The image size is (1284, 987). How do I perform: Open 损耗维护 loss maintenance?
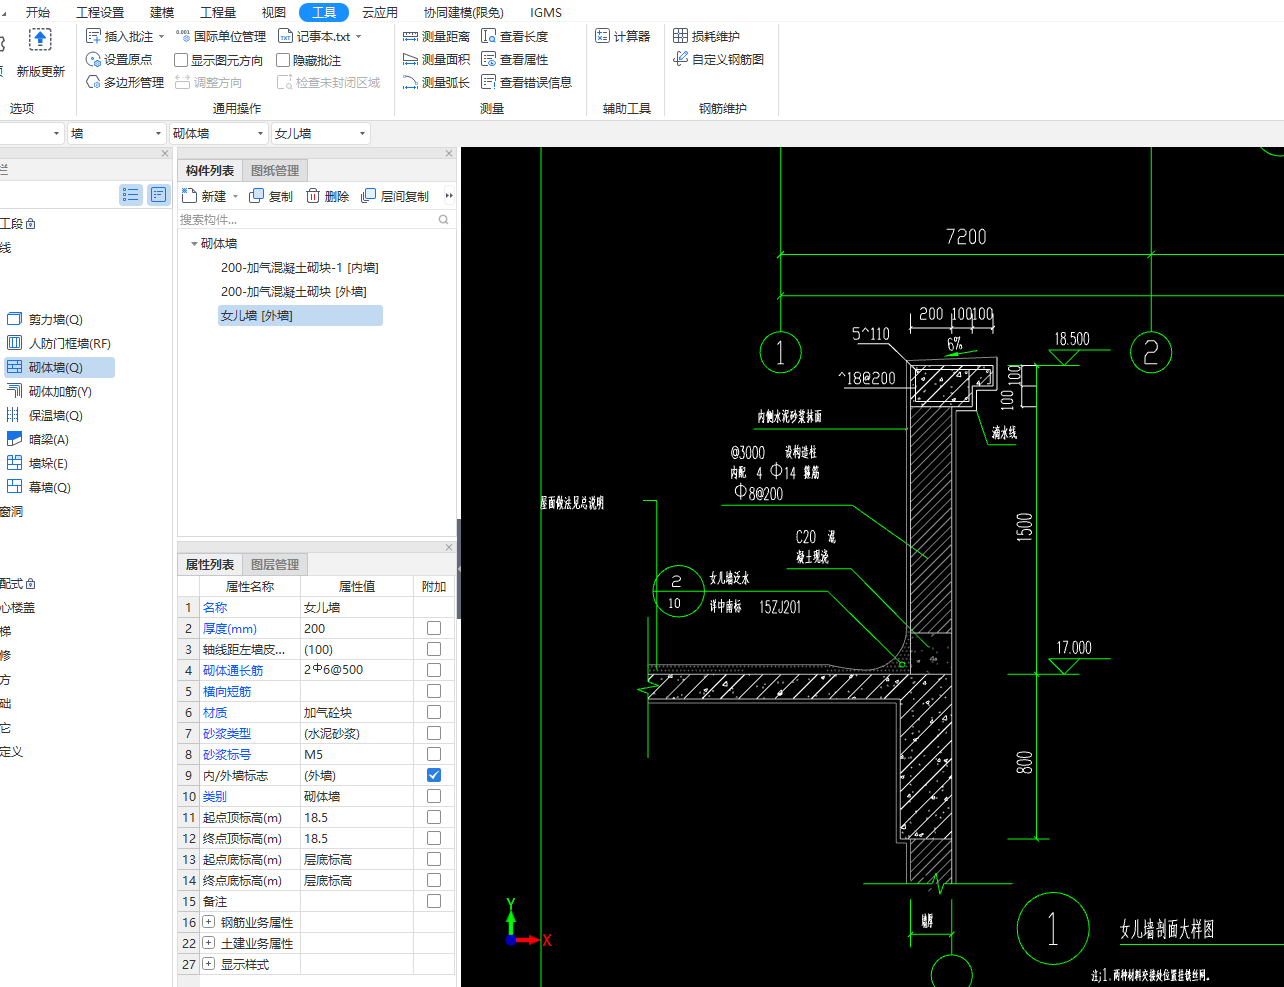tap(707, 36)
